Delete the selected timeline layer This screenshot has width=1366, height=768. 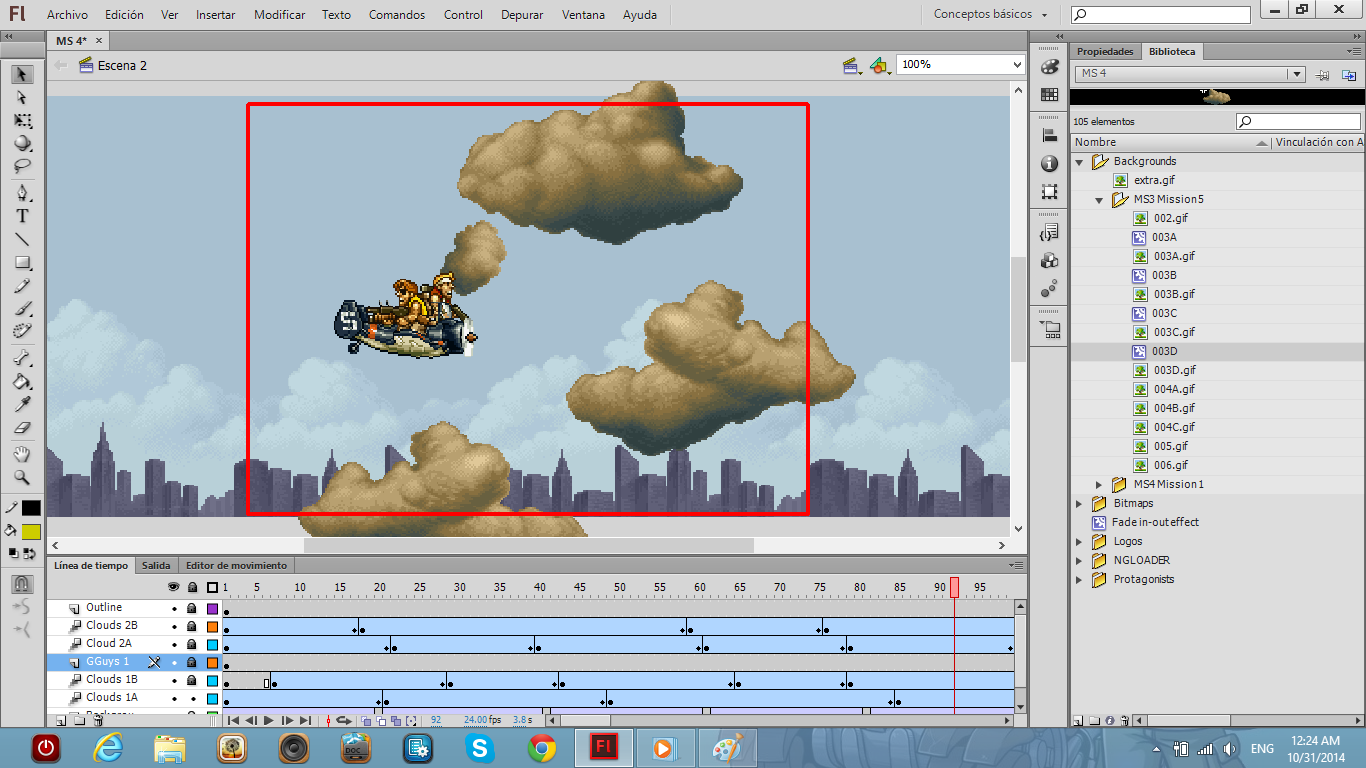point(97,720)
